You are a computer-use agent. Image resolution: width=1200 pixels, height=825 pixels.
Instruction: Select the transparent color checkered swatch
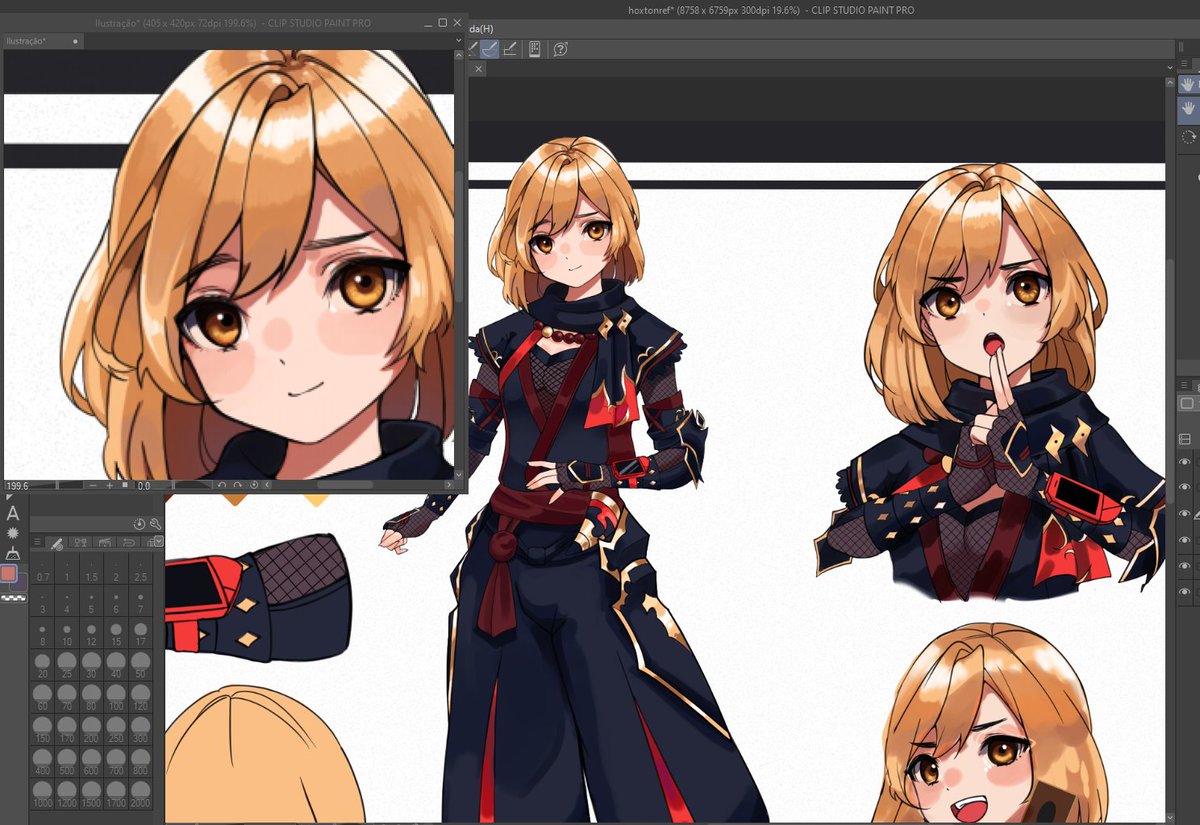(x=13, y=597)
